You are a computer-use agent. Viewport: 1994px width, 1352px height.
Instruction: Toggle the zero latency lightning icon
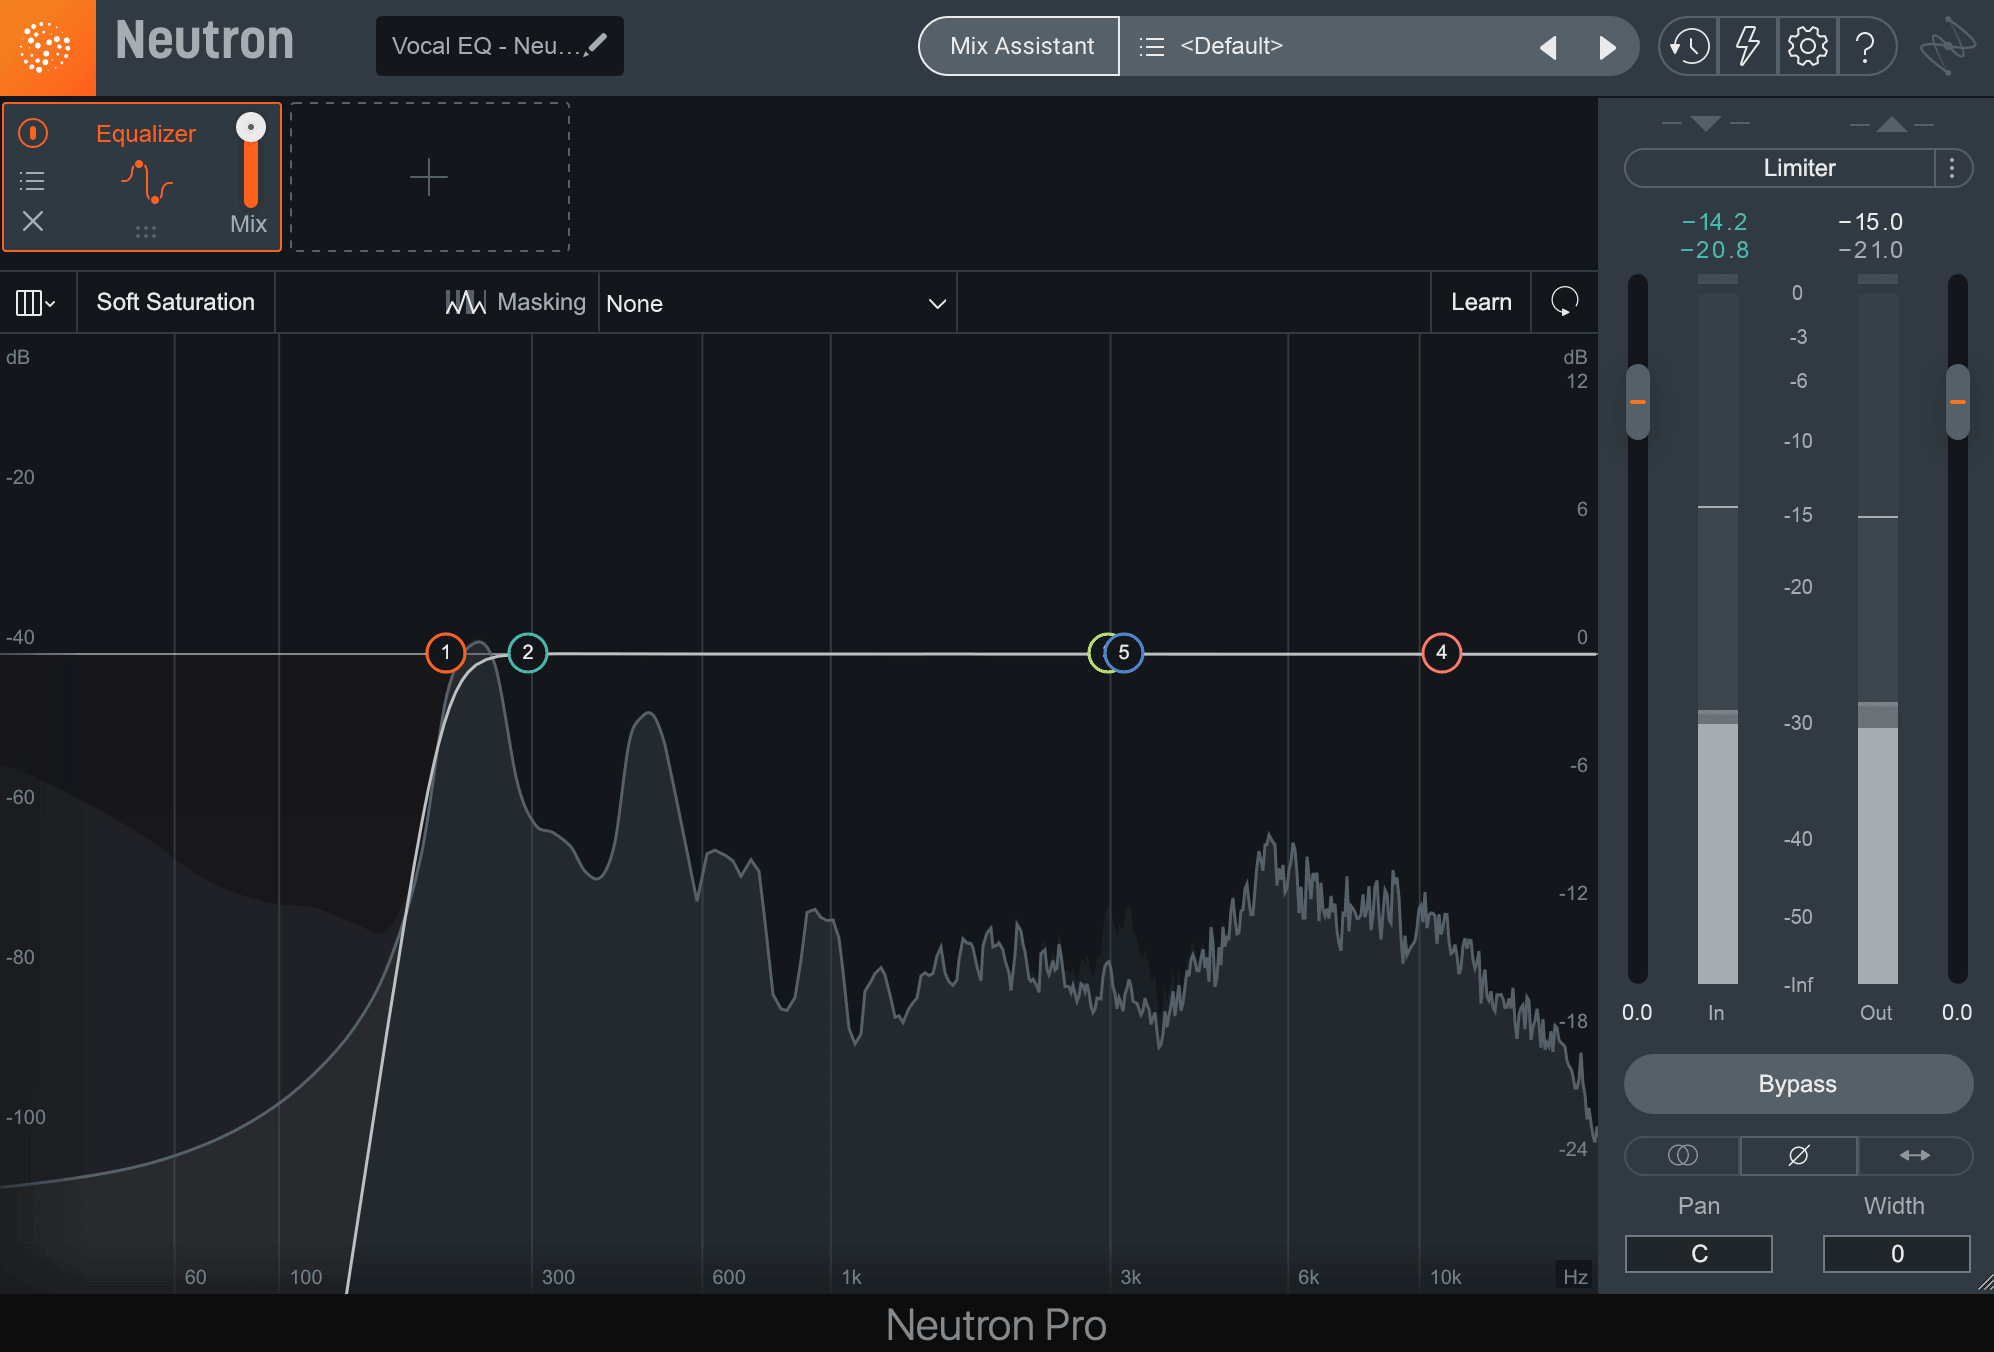[1747, 46]
